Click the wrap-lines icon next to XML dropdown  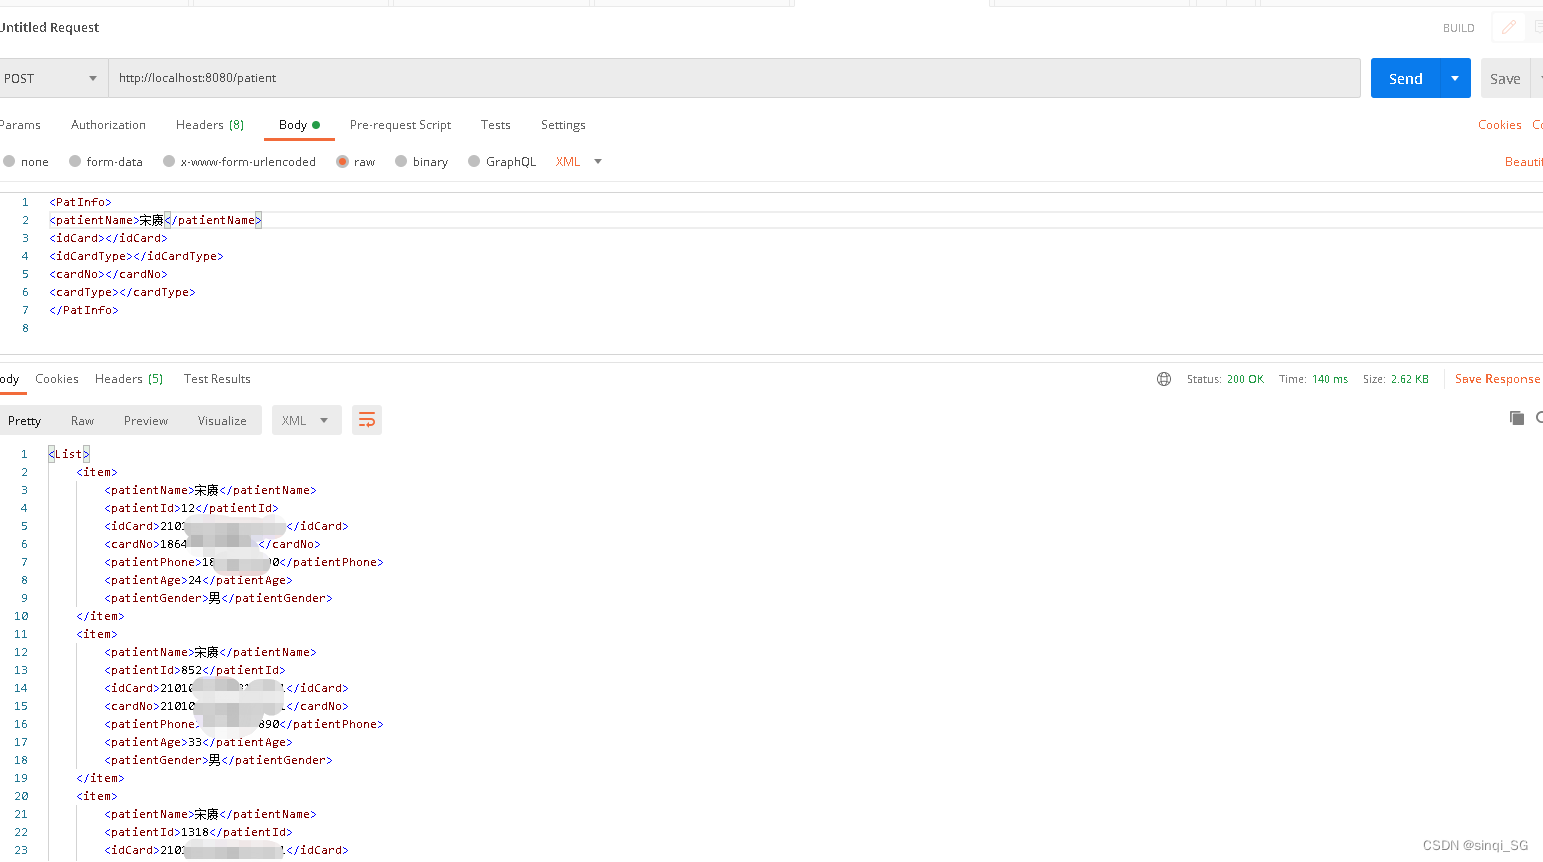366,419
